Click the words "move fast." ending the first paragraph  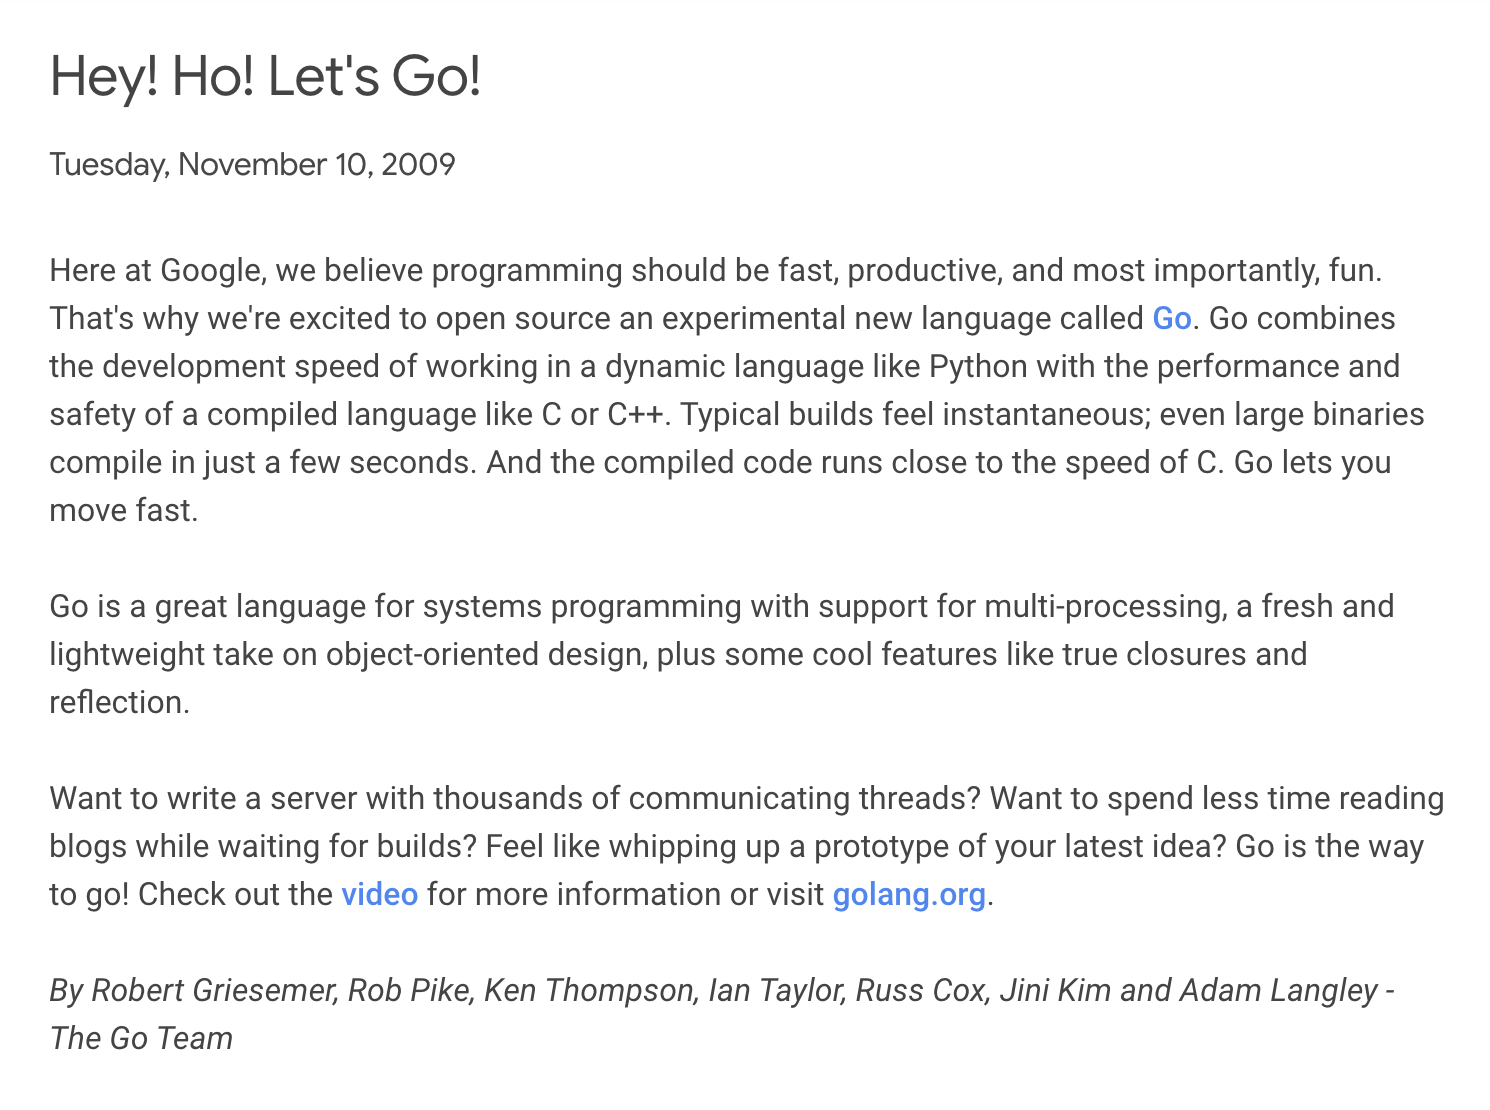coord(123,511)
